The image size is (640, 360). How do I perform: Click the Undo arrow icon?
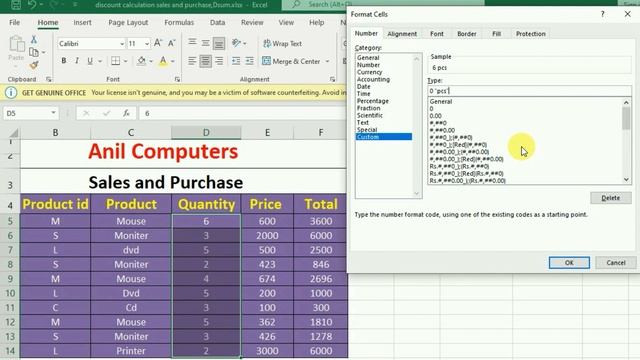coord(33,5)
